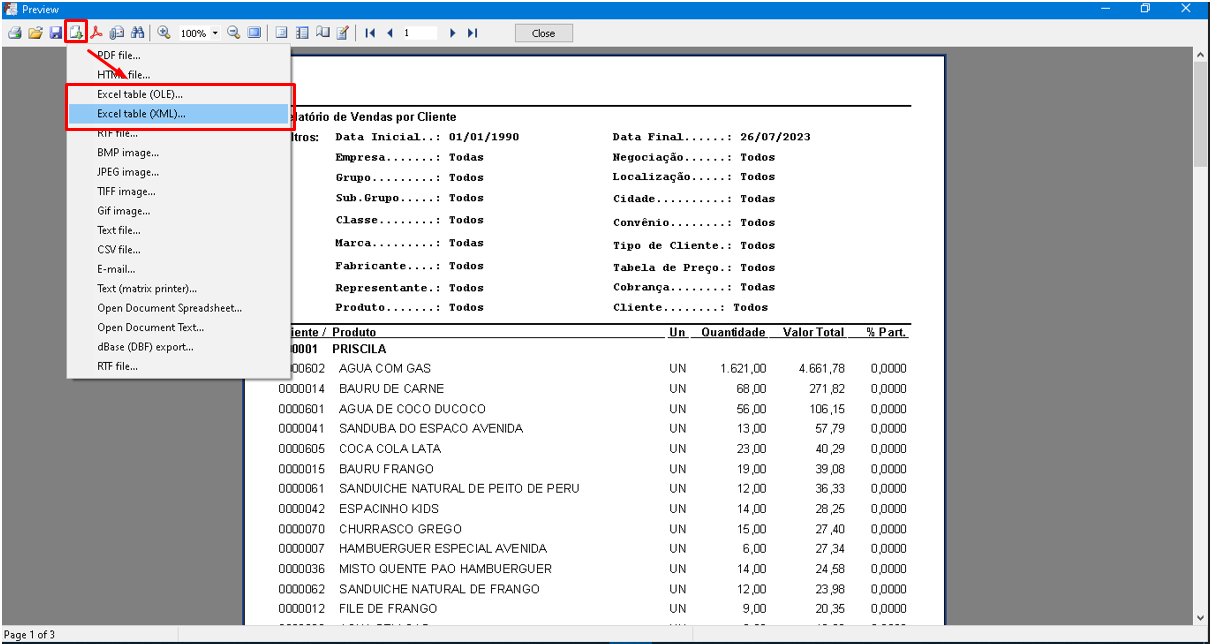1214x644 pixels.
Task: Click the Close preview button
Action: pos(543,33)
